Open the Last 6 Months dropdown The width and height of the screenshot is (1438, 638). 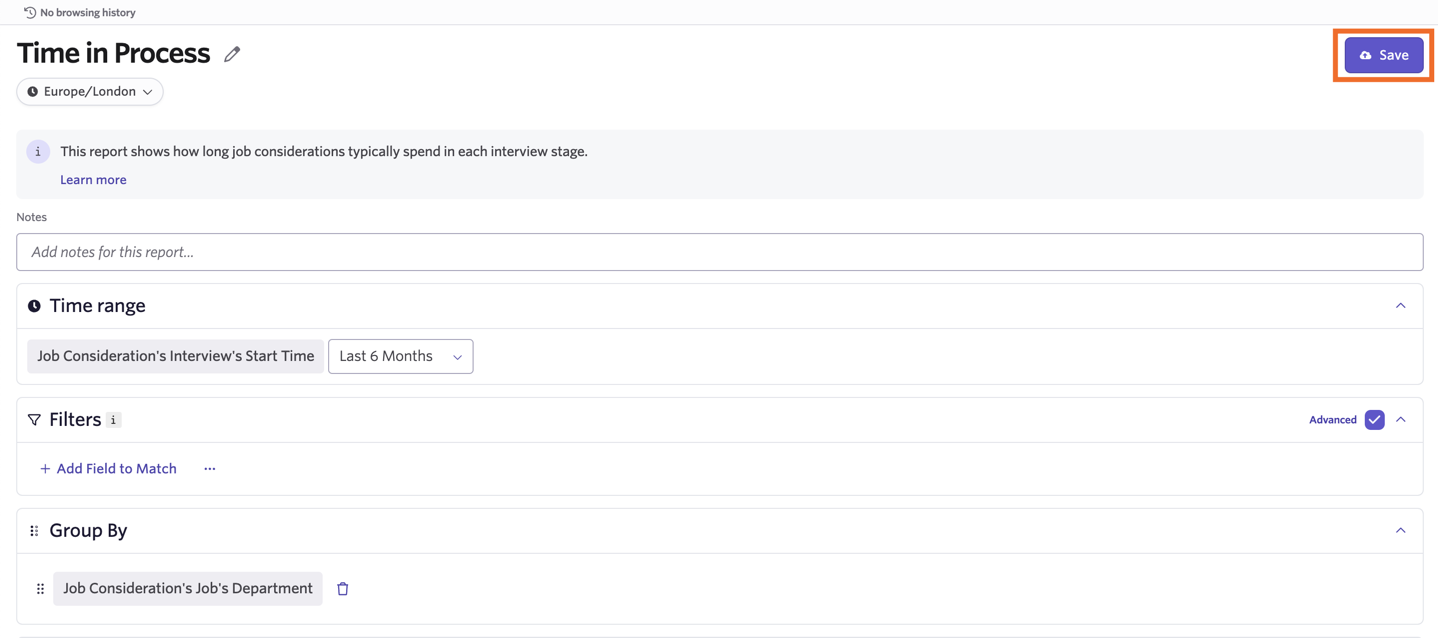coord(401,356)
